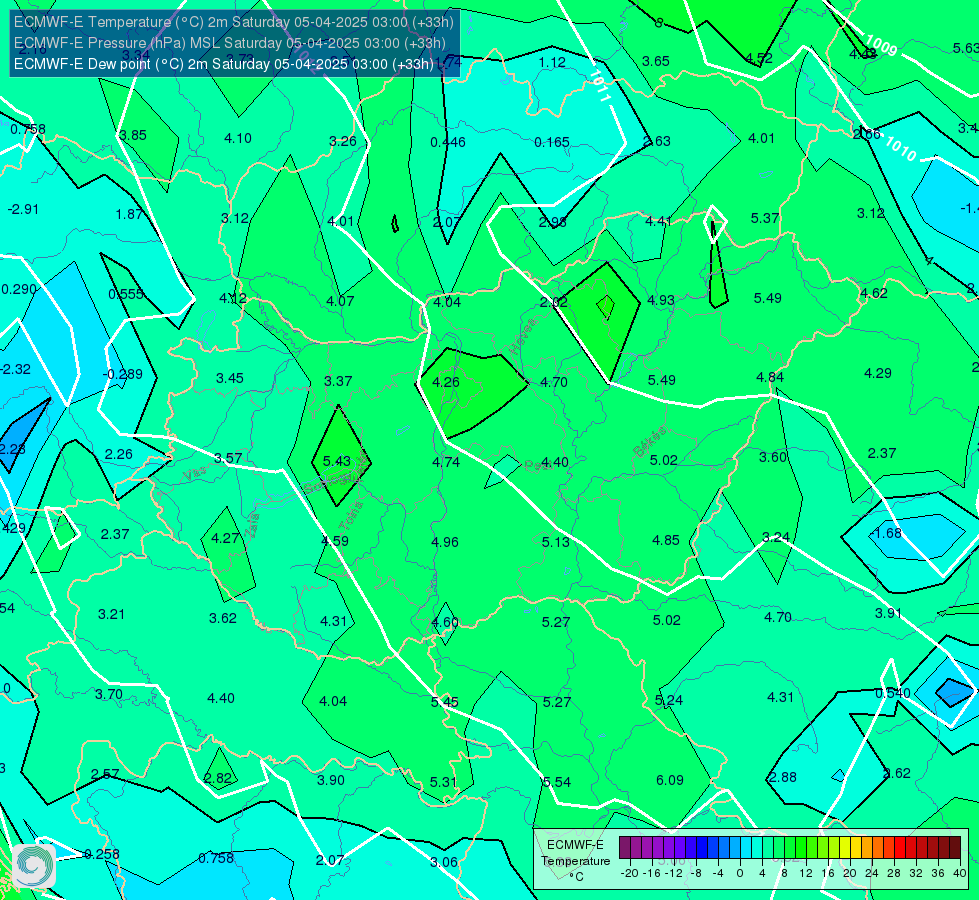Click the 3.21 dew point value
Screen dimensions: 979x900
point(111,615)
